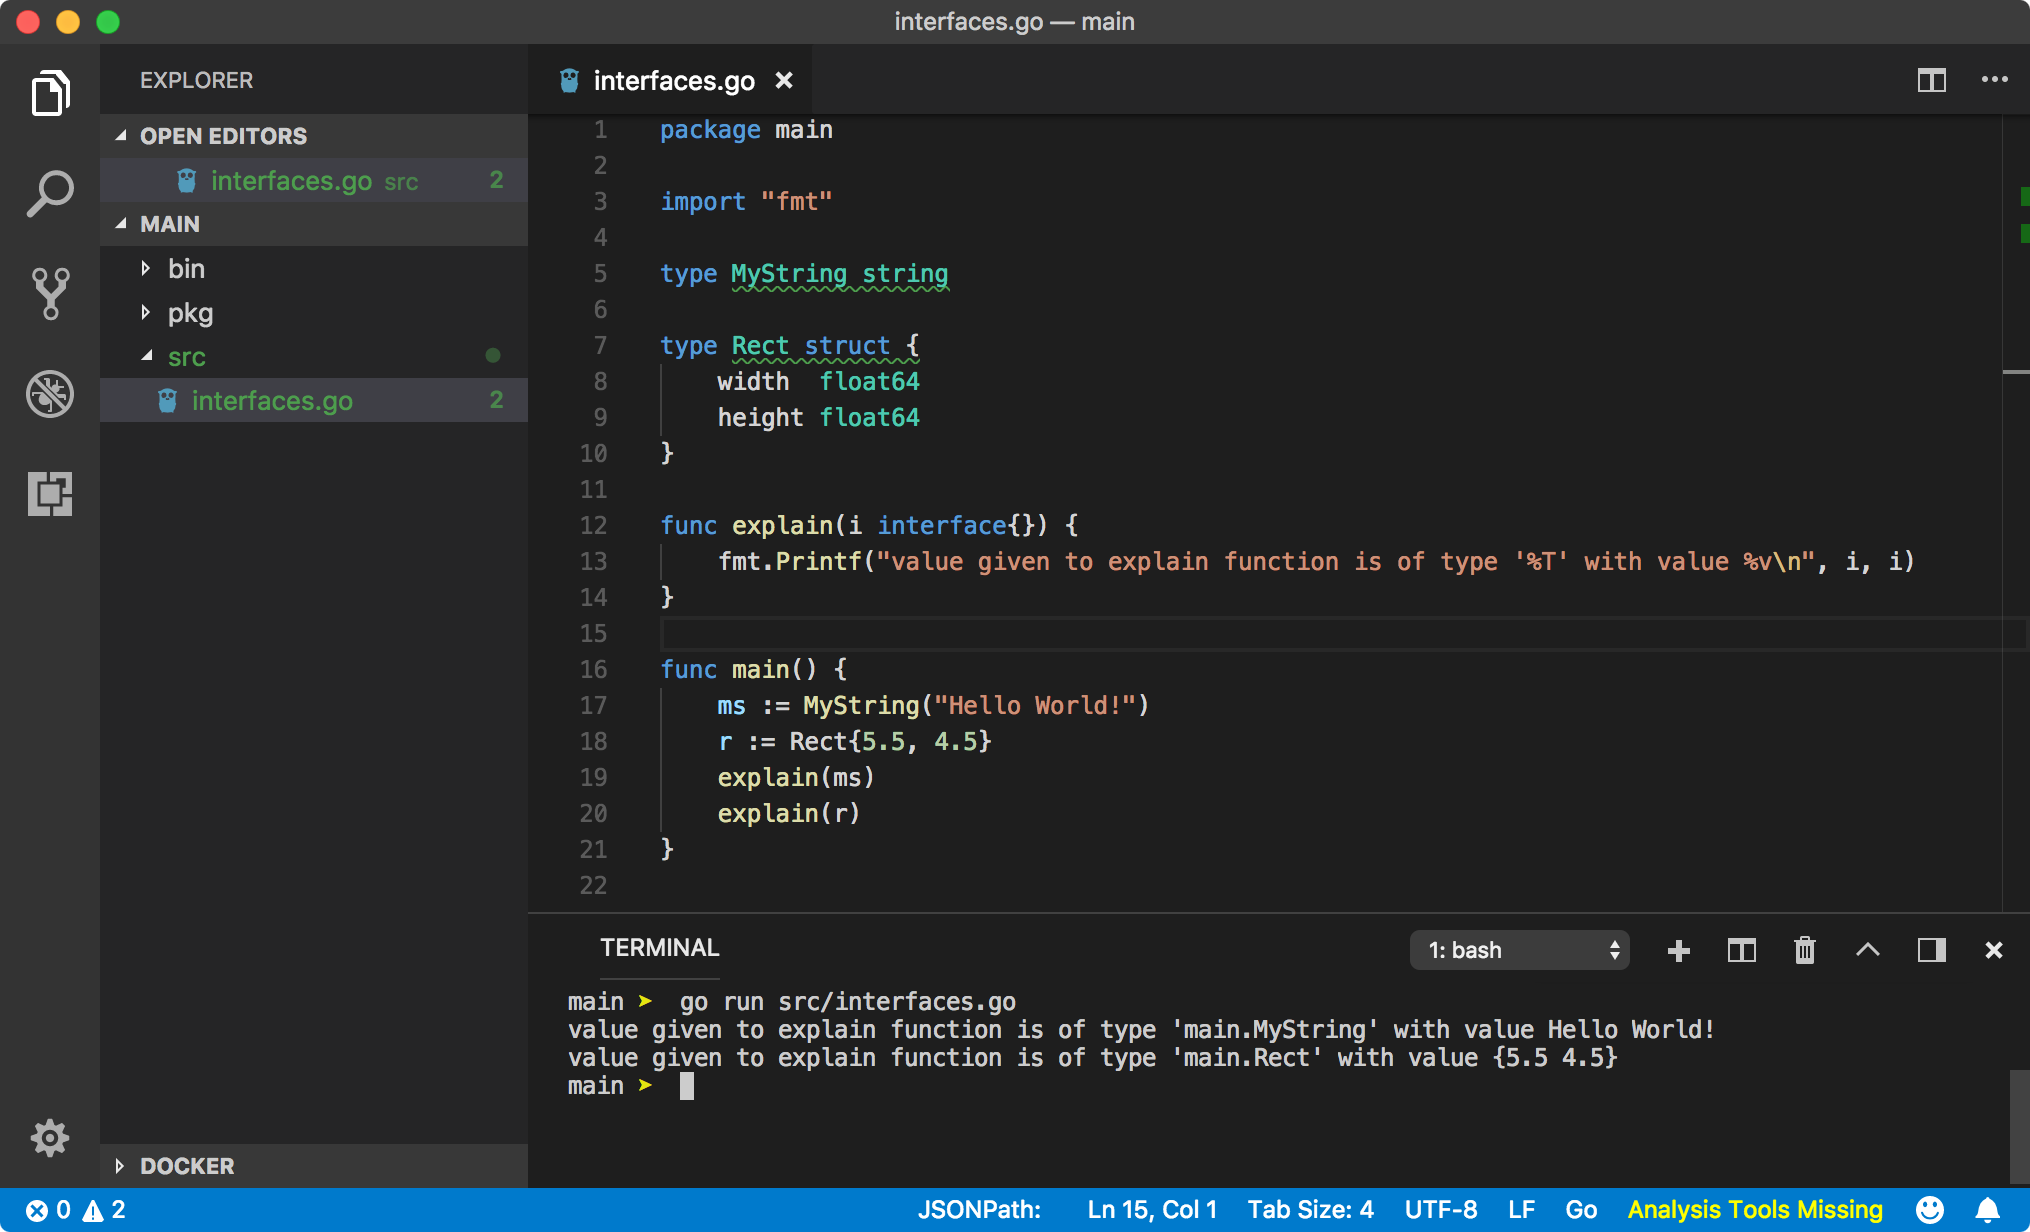
Task: Split the editor with the split icon
Action: point(1931,80)
